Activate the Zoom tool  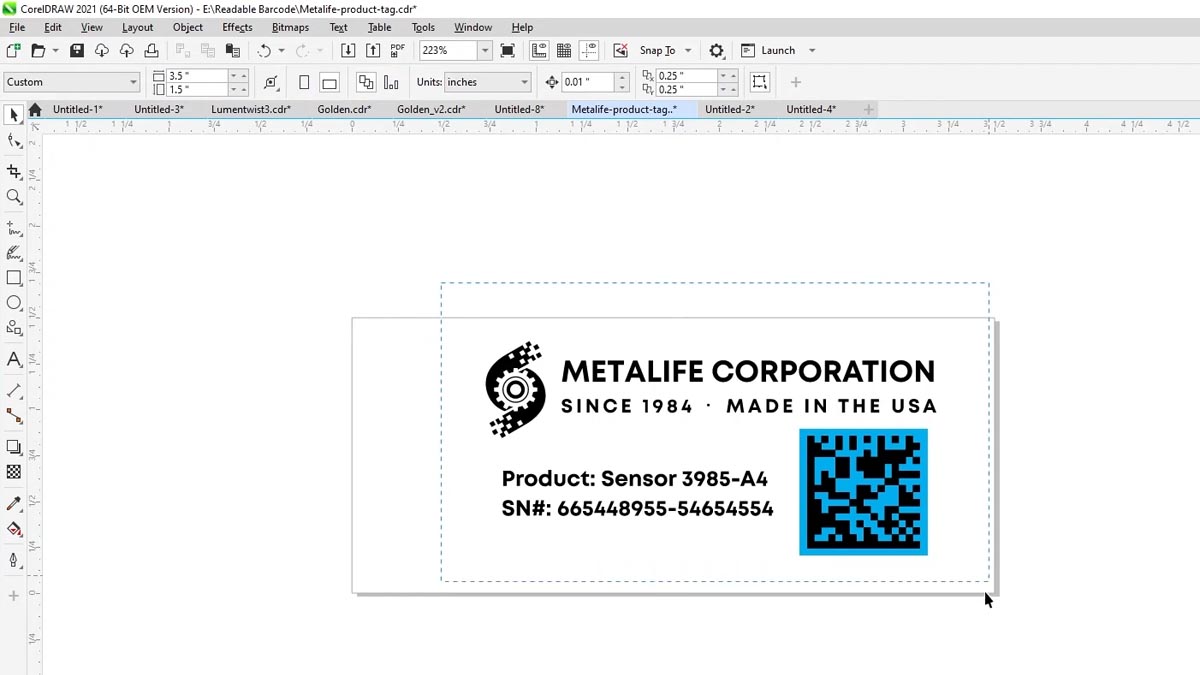point(14,197)
